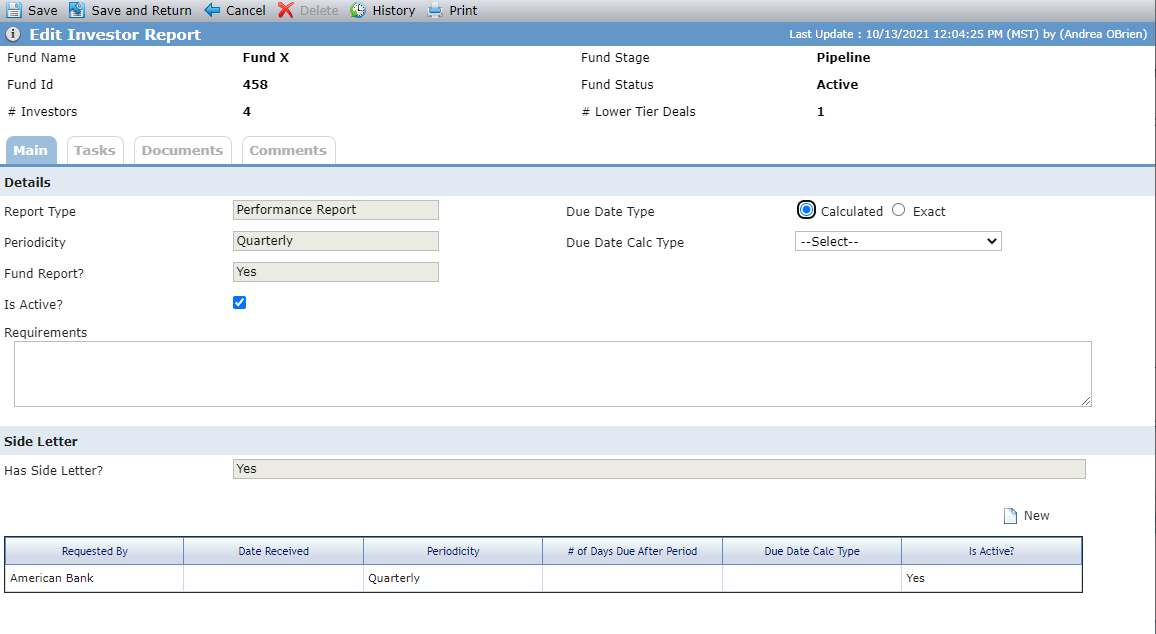Click the Save floppy disk icon
Viewport: 1156px width, 634px height.
(x=13, y=10)
